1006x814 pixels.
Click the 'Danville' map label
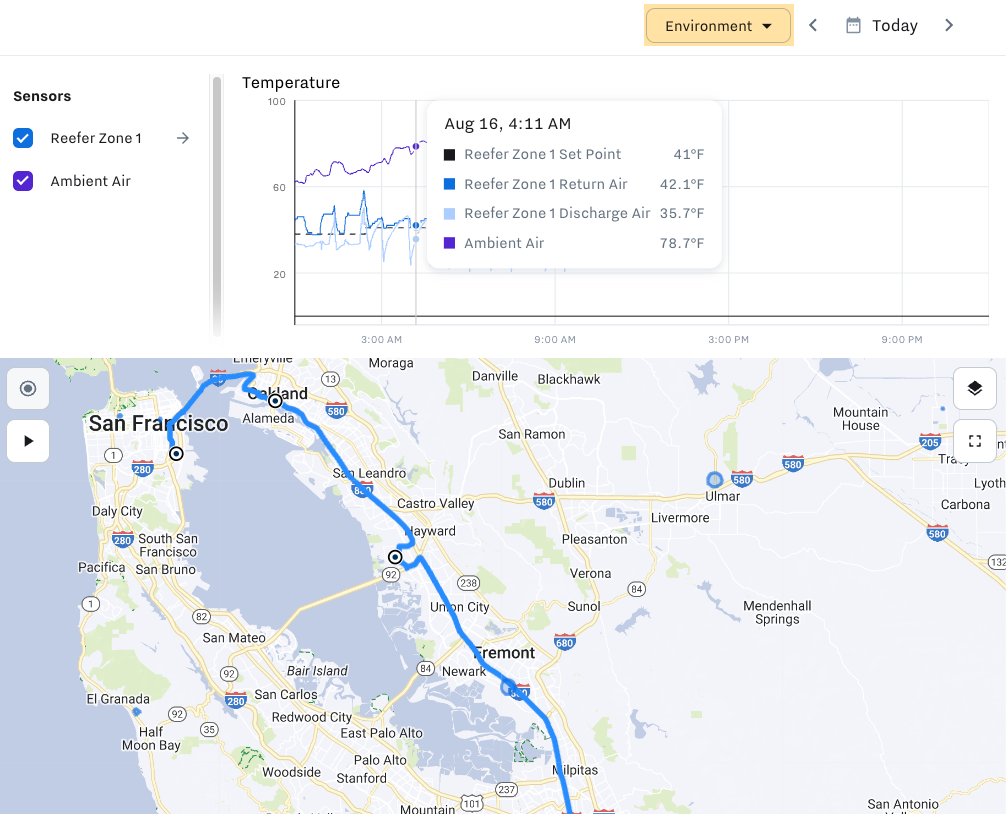[x=495, y=376]
